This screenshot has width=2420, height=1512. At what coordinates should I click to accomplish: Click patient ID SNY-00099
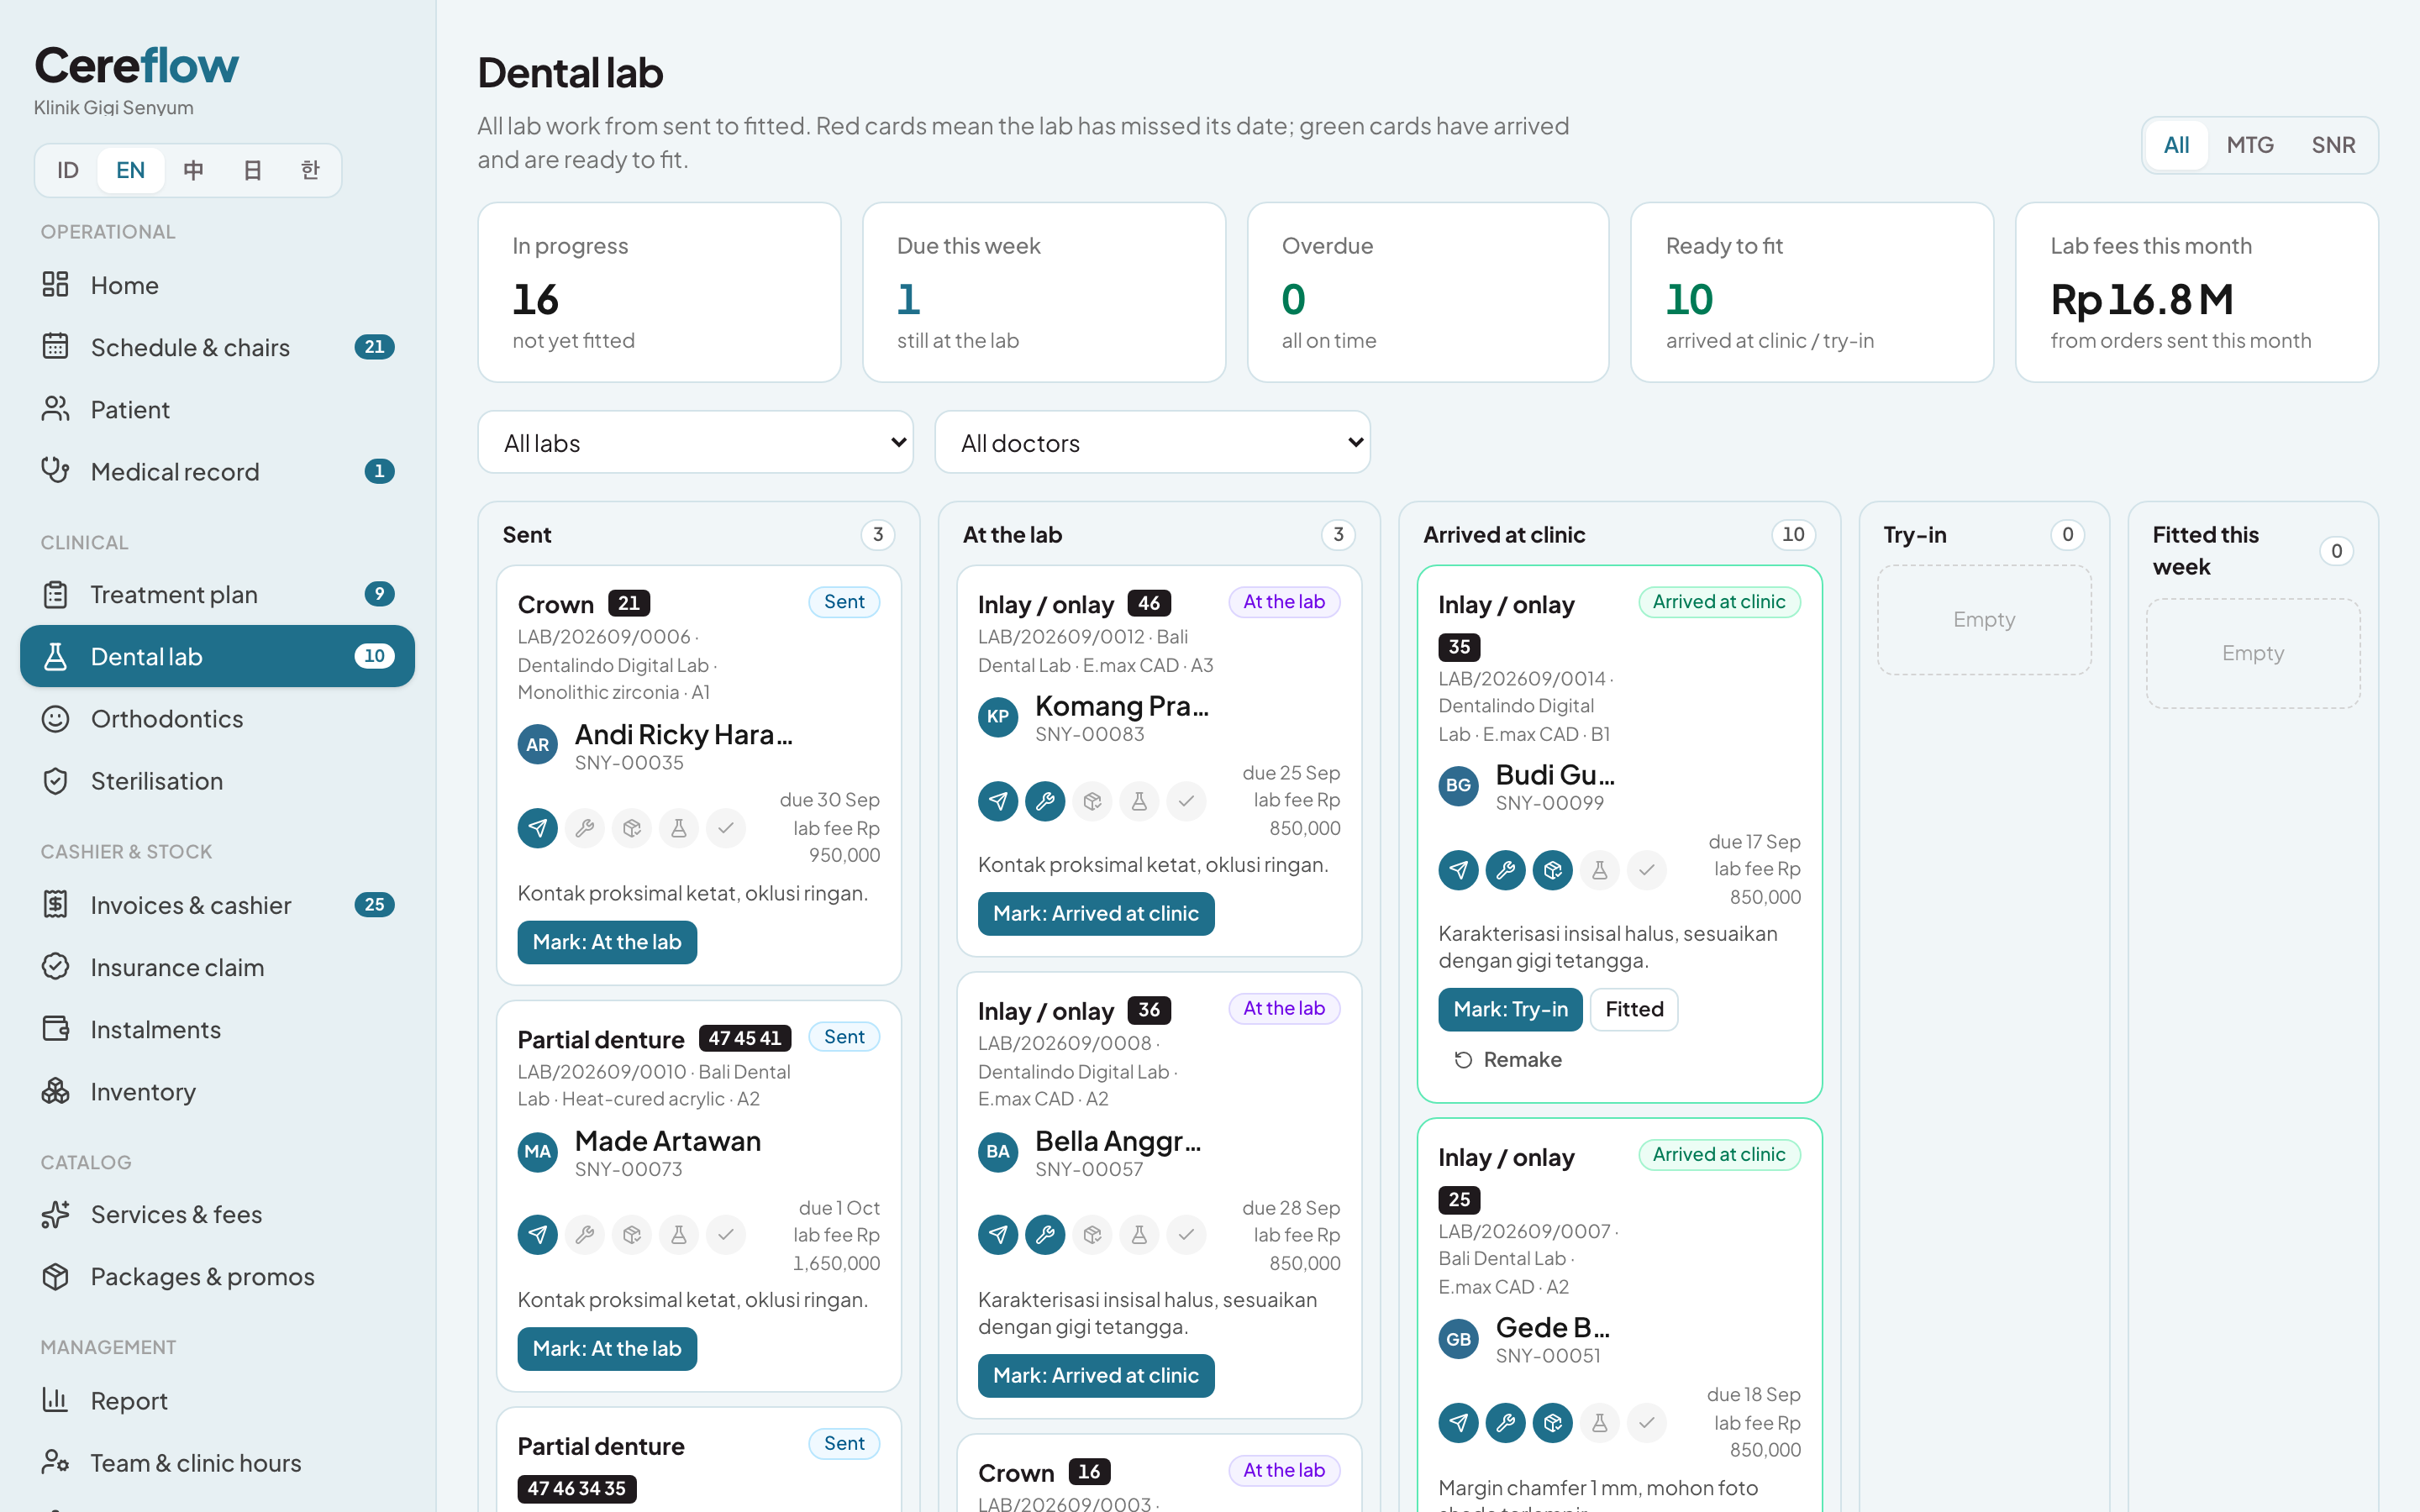(1549, 803)
